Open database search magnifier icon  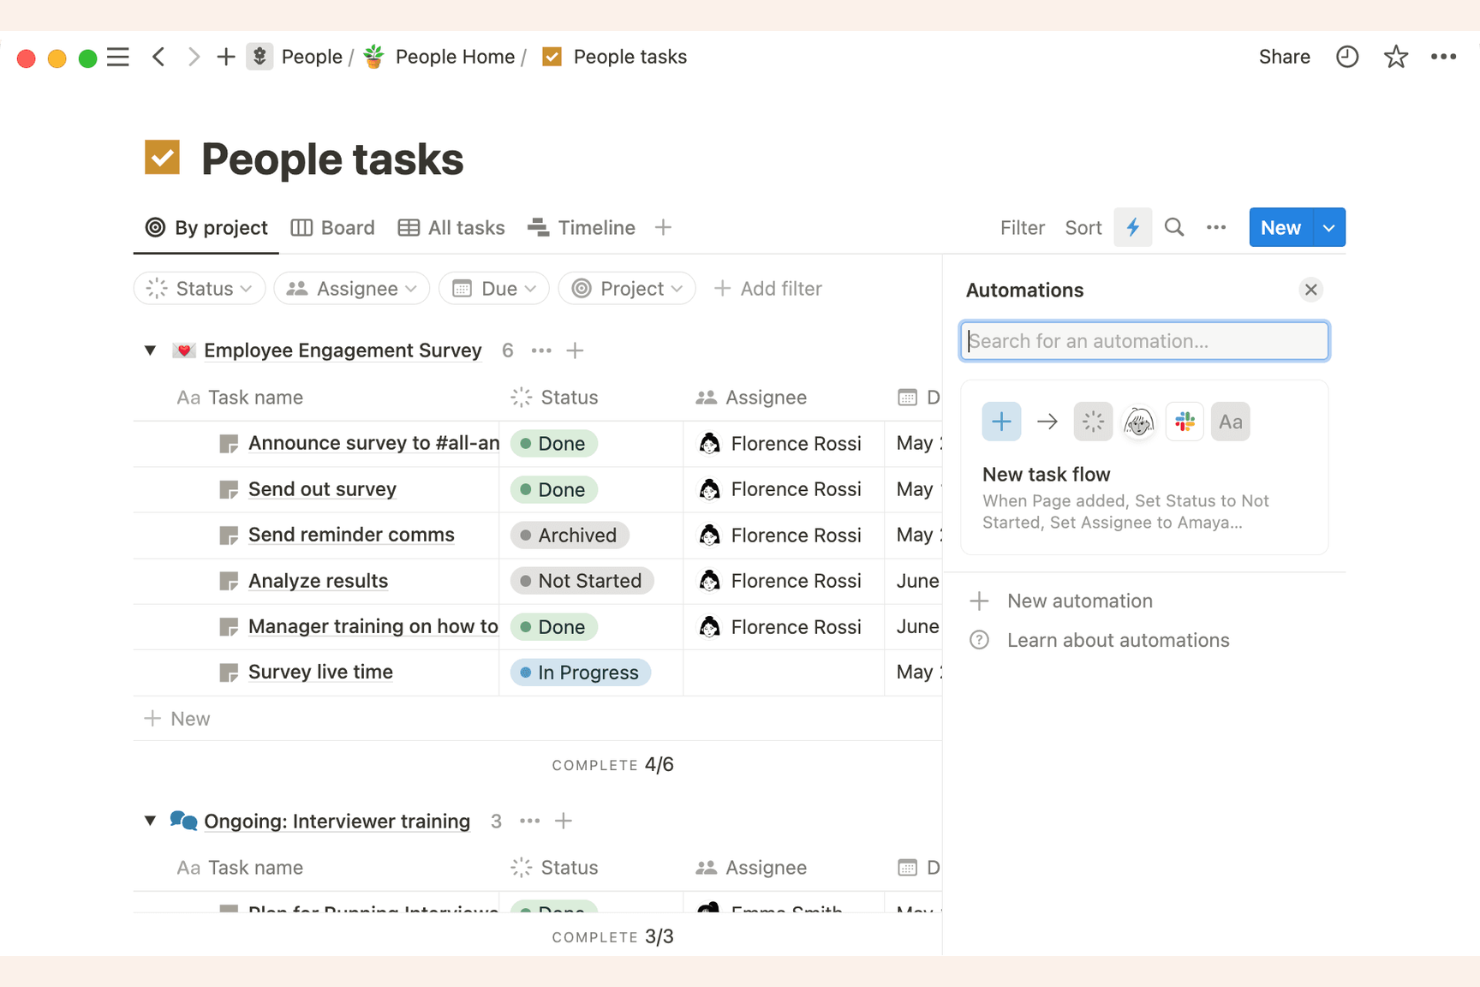click(1174, 228)
